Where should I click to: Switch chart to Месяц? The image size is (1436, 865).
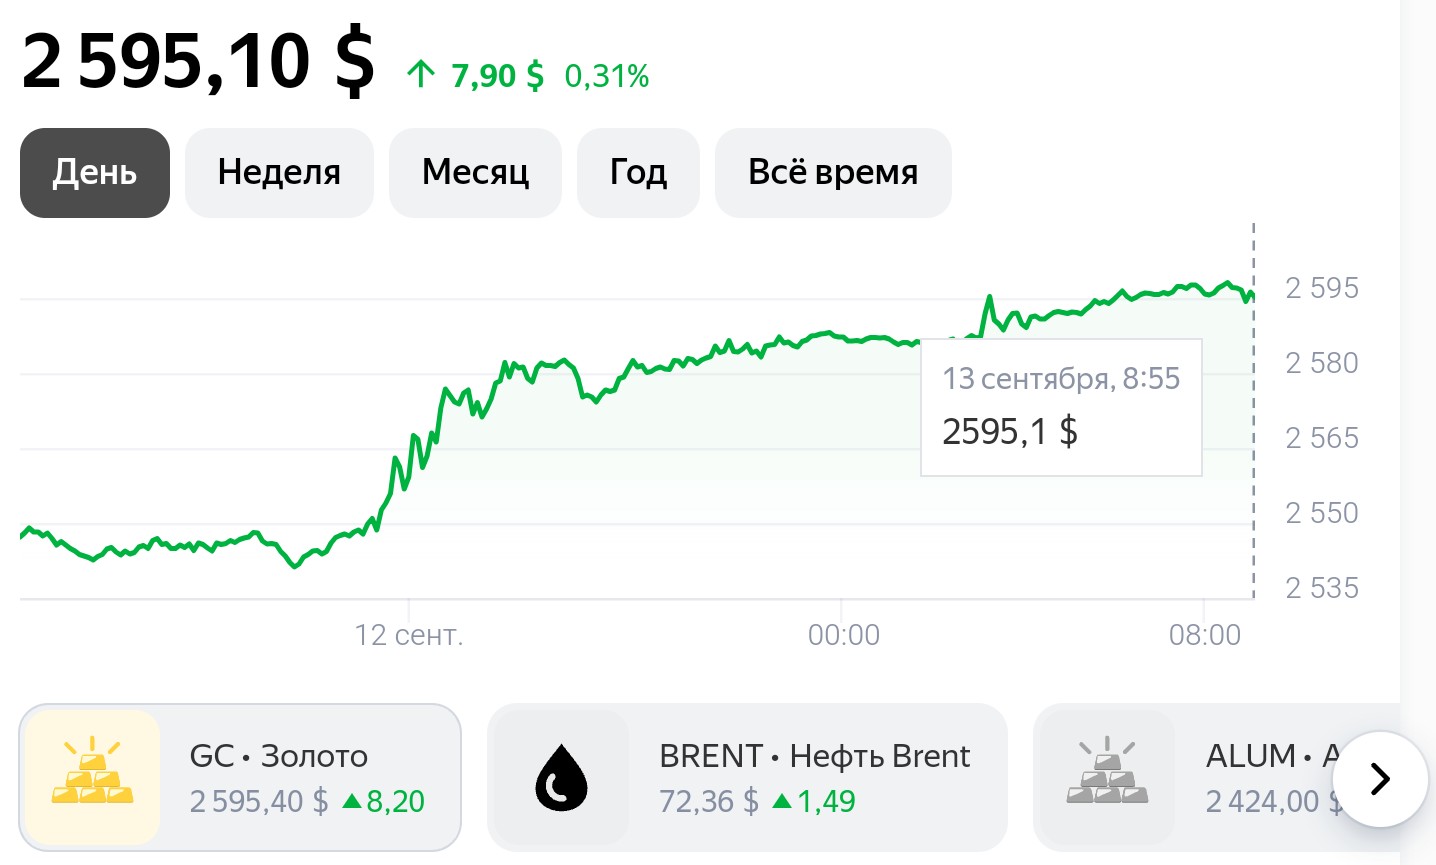[x=475, y=172]
